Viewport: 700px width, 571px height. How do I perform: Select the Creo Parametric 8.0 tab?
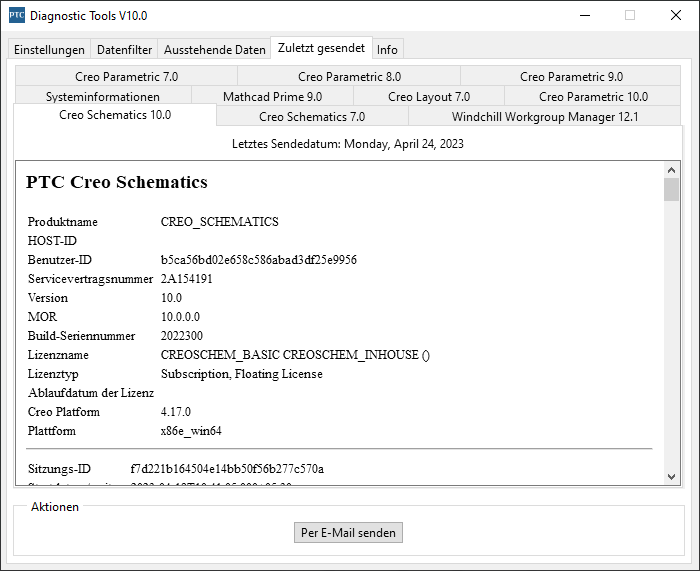coord(349,76)
